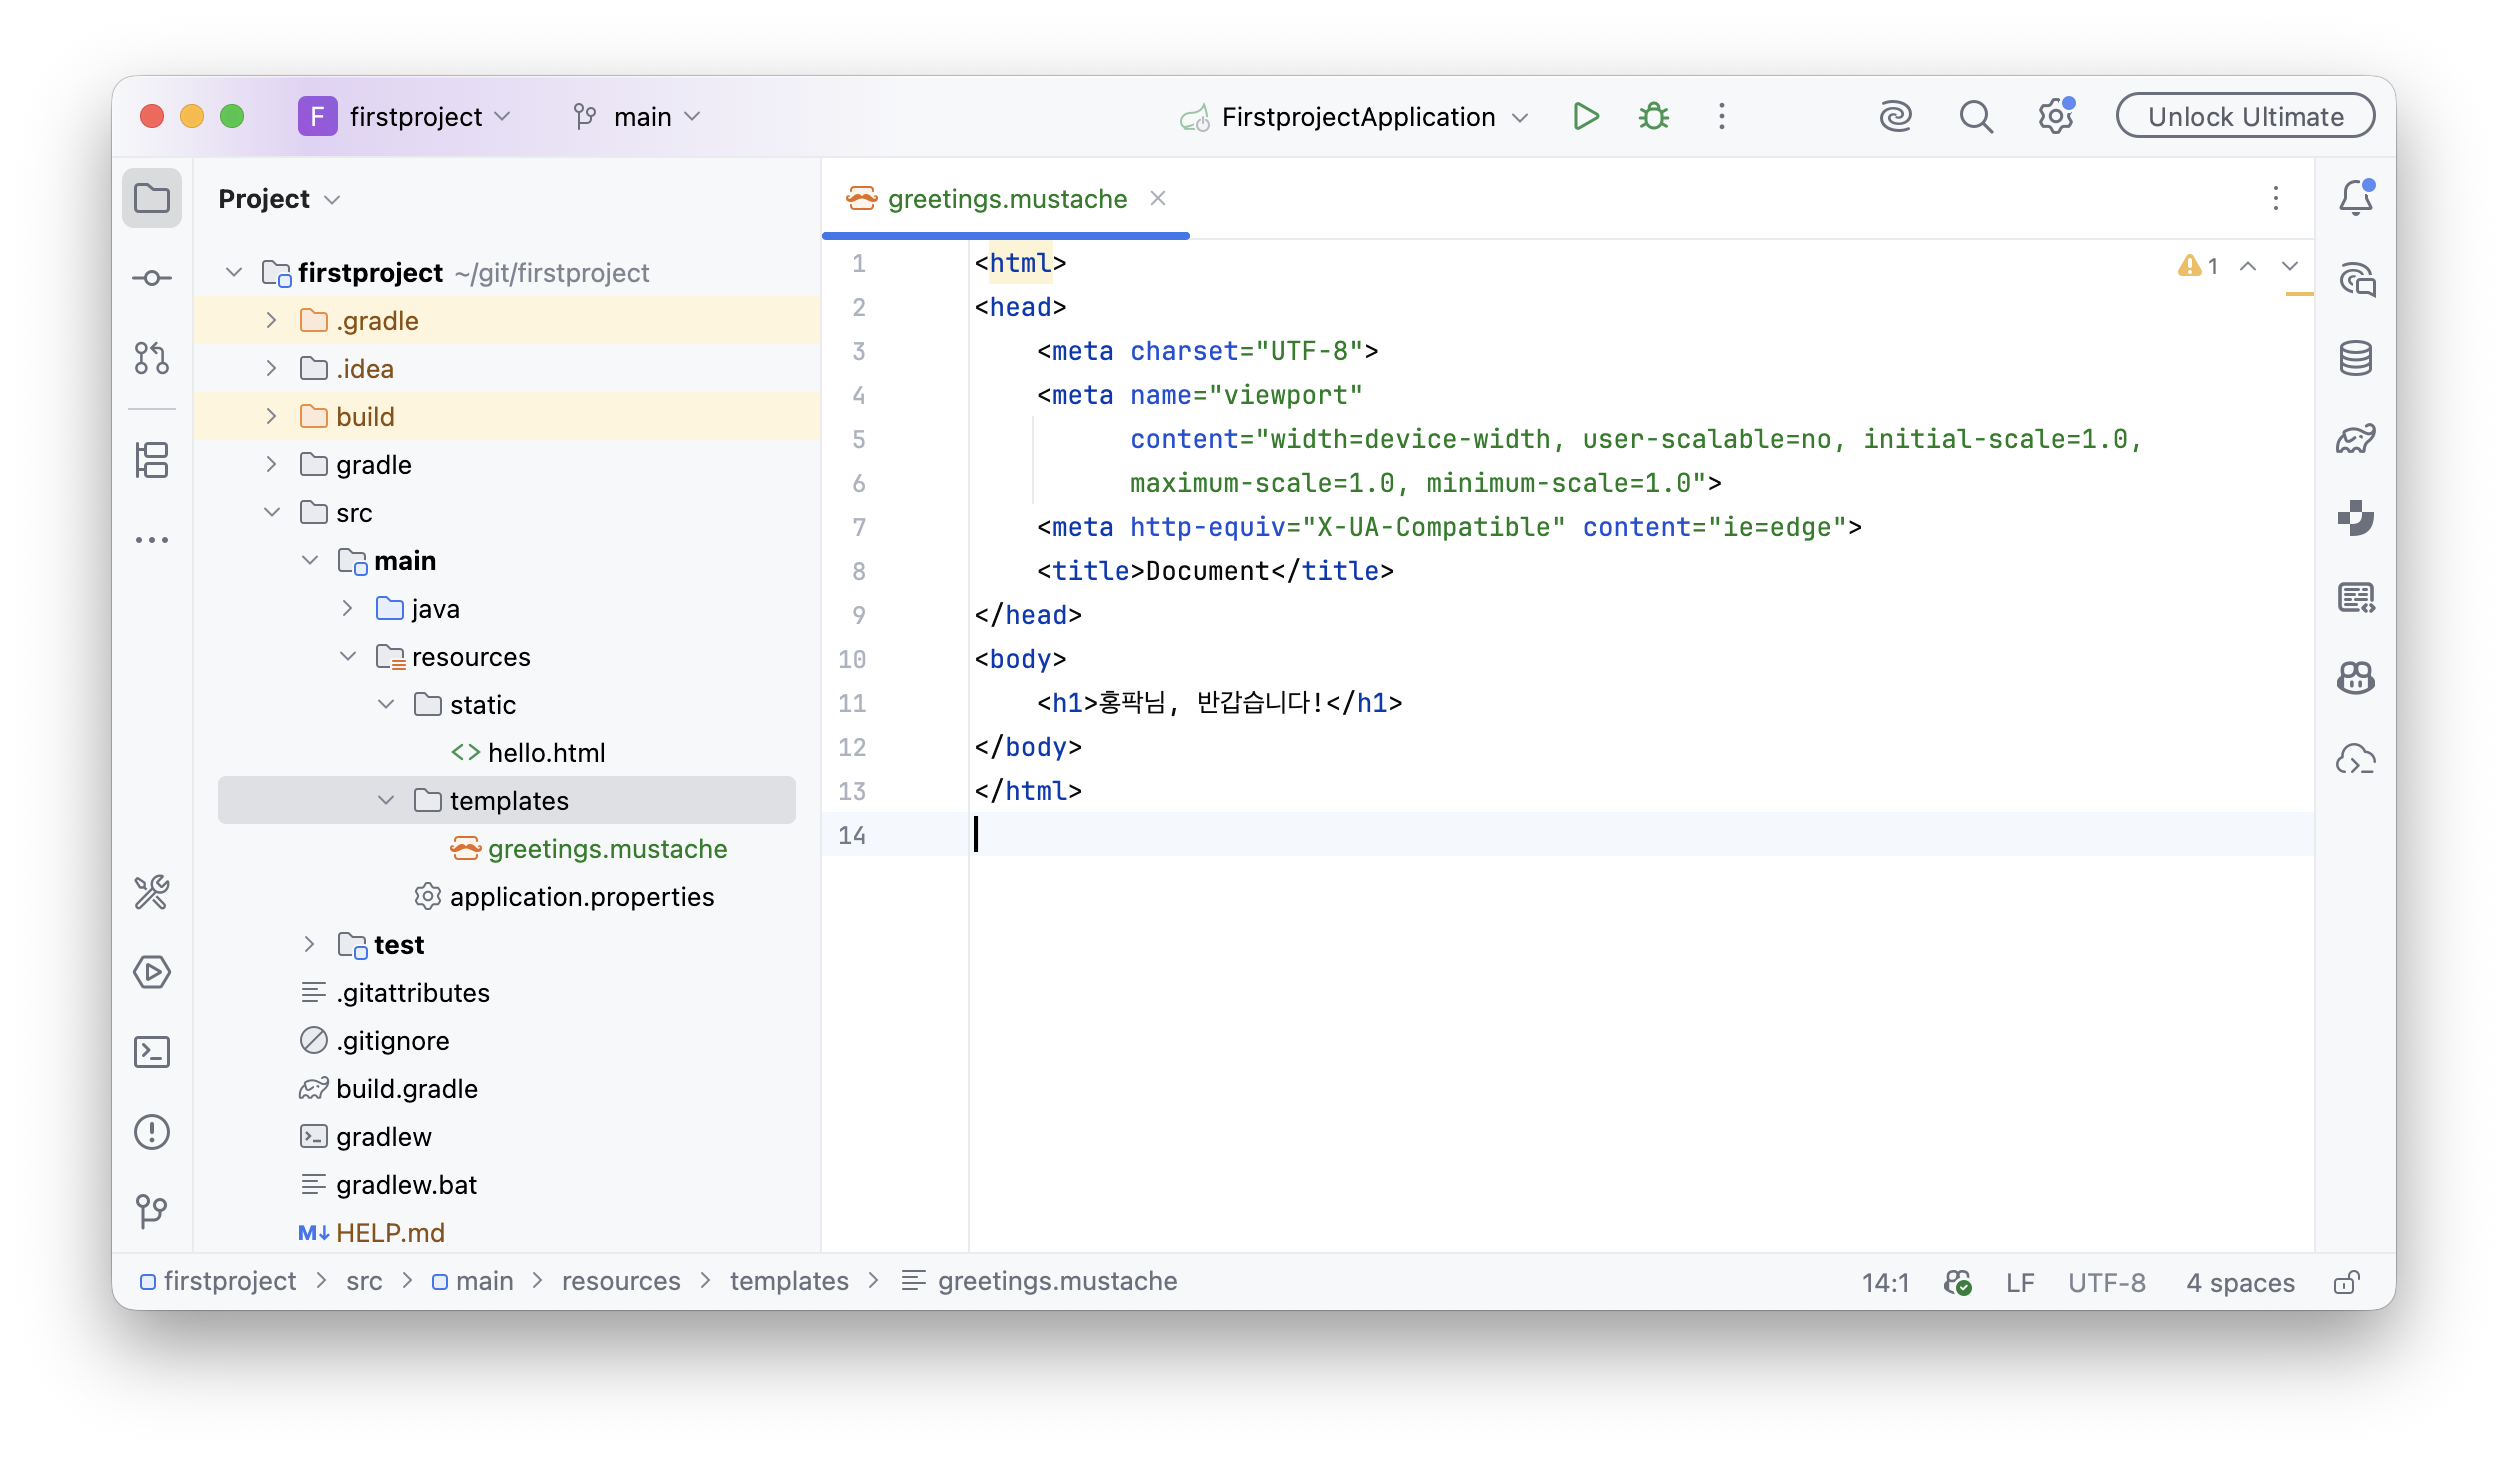
Task: Collapse the src folder
Action: point(271,513)
